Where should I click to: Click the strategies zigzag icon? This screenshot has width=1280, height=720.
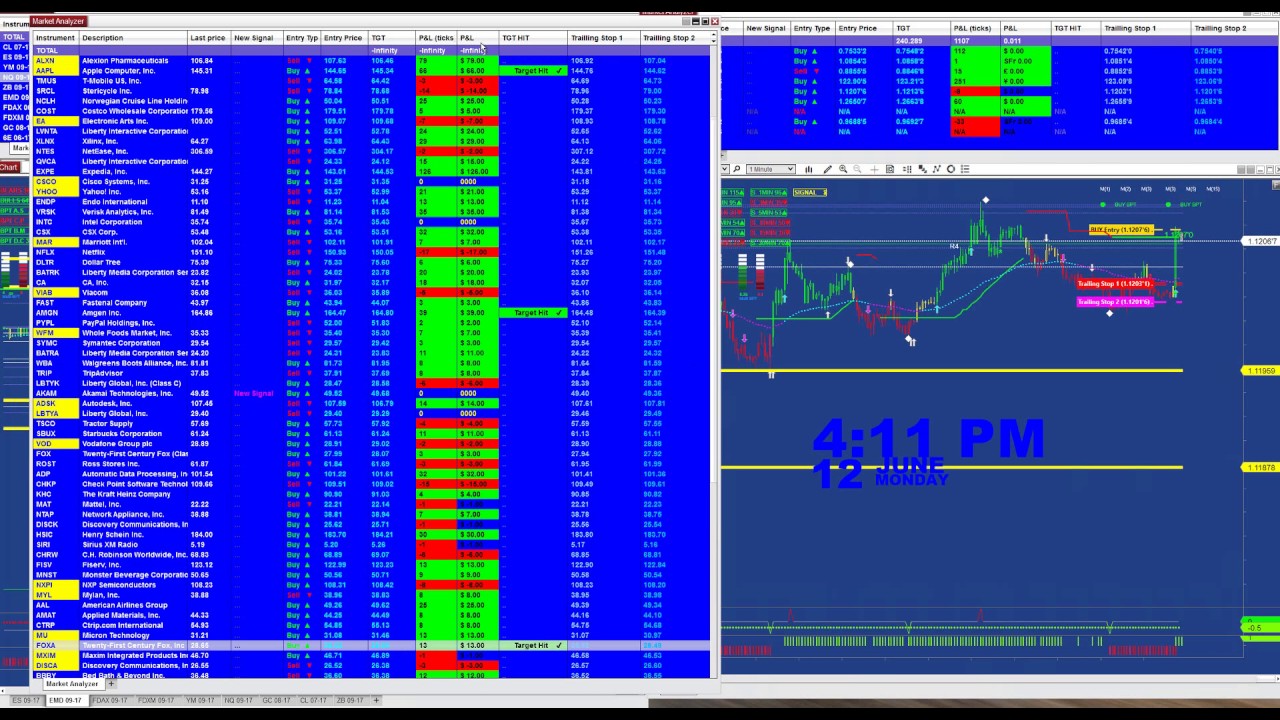(937, 169)
